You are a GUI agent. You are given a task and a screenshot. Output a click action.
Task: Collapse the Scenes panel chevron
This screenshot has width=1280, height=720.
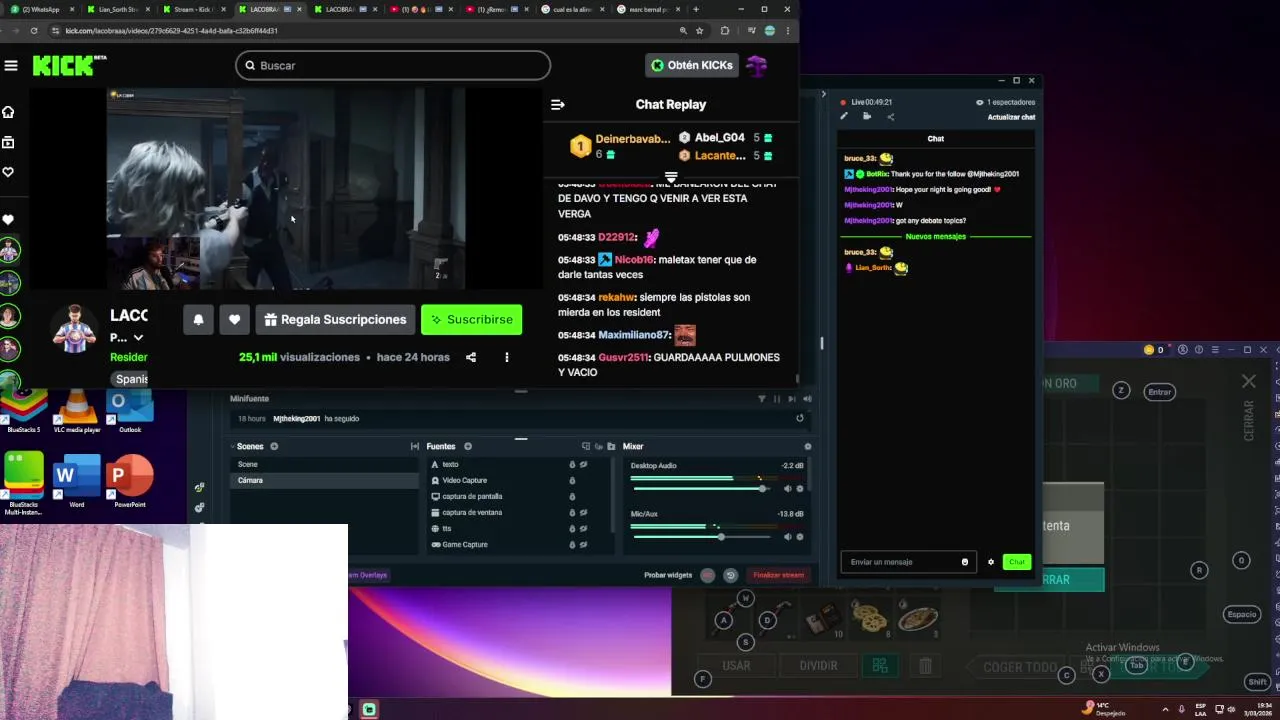[233, 447]
